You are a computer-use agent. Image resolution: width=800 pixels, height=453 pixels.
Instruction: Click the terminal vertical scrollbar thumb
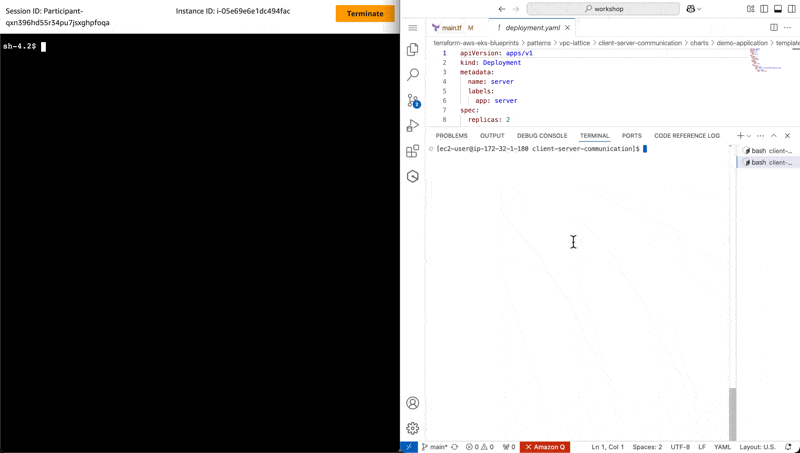pos(732,414)
